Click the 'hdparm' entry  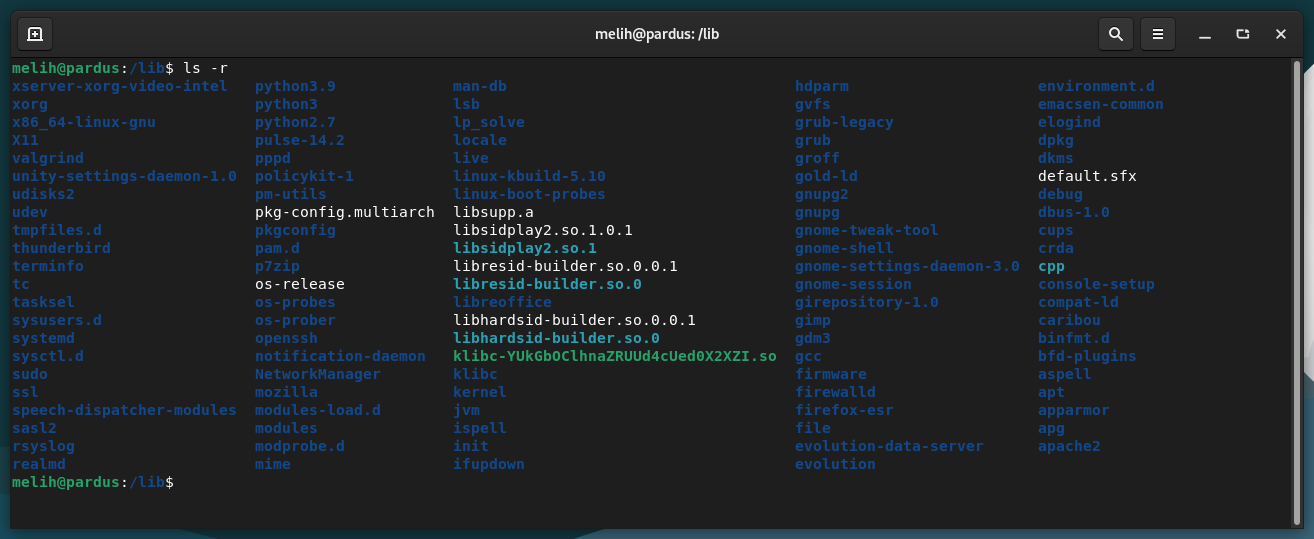(x=822, y=86)
